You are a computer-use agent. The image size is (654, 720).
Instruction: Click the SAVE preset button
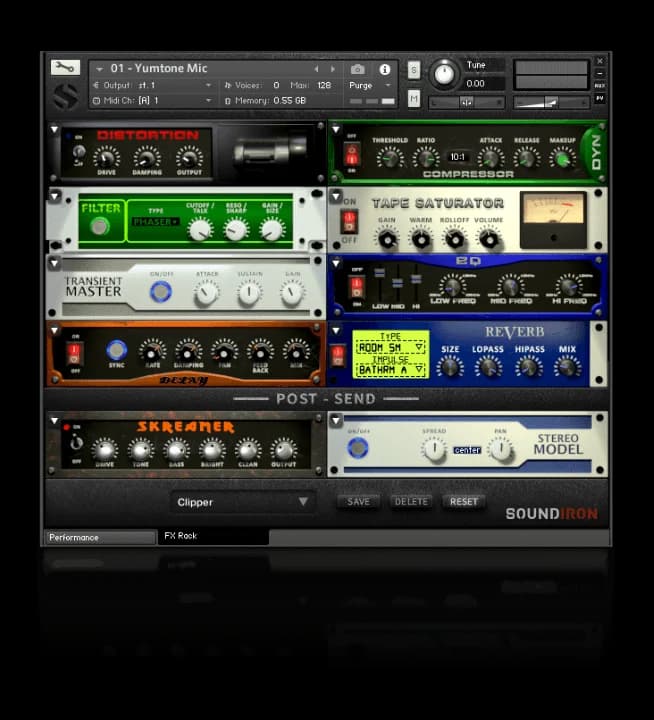(x=358, y=502)
